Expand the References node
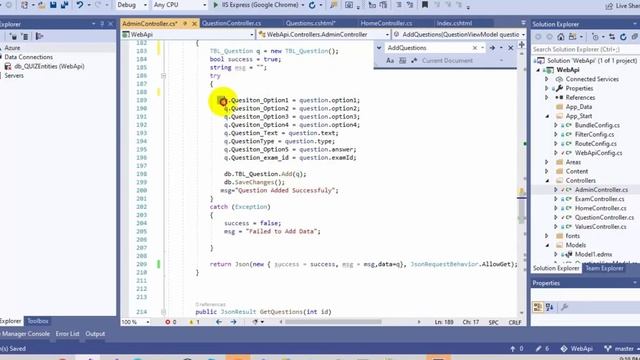Image resolution: width=640 pixels, height=360 pixels. (547, 98)
